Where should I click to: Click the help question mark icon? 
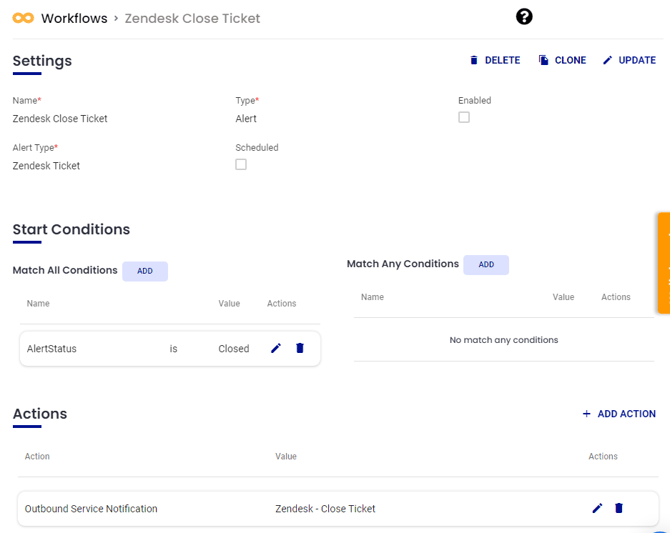[524, 17]
